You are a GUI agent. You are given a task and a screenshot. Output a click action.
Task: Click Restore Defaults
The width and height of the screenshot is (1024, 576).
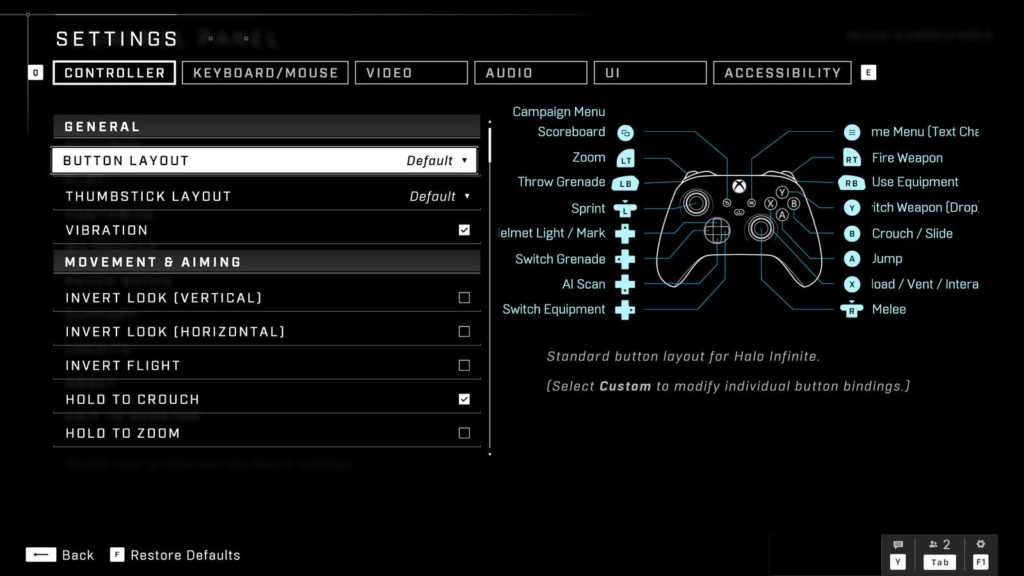coord(185,555)
